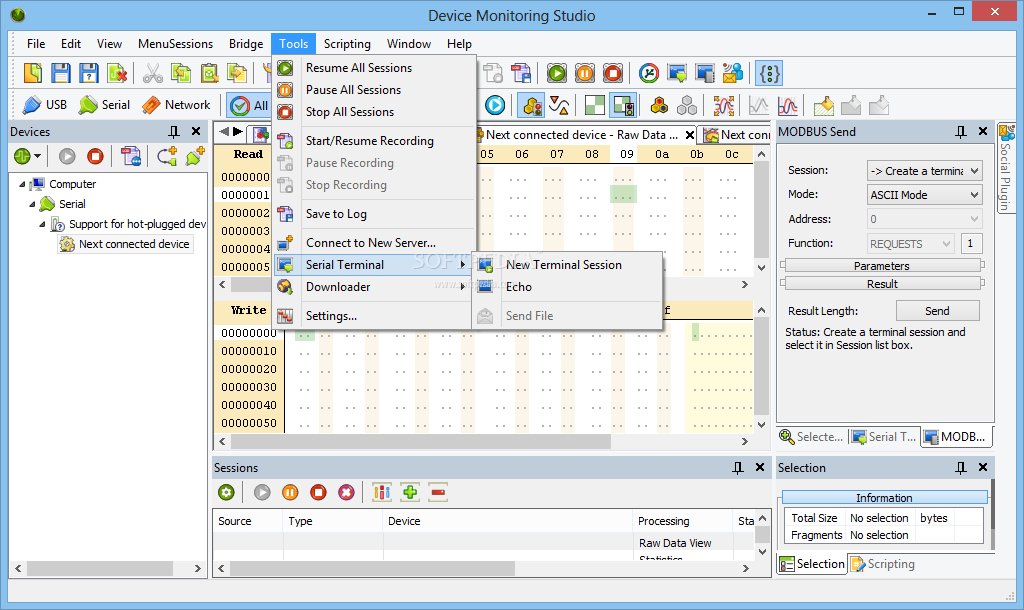Screen dimensions: 1024x610
Task: Close the Devices panel
Action: [x=196, y=131]
